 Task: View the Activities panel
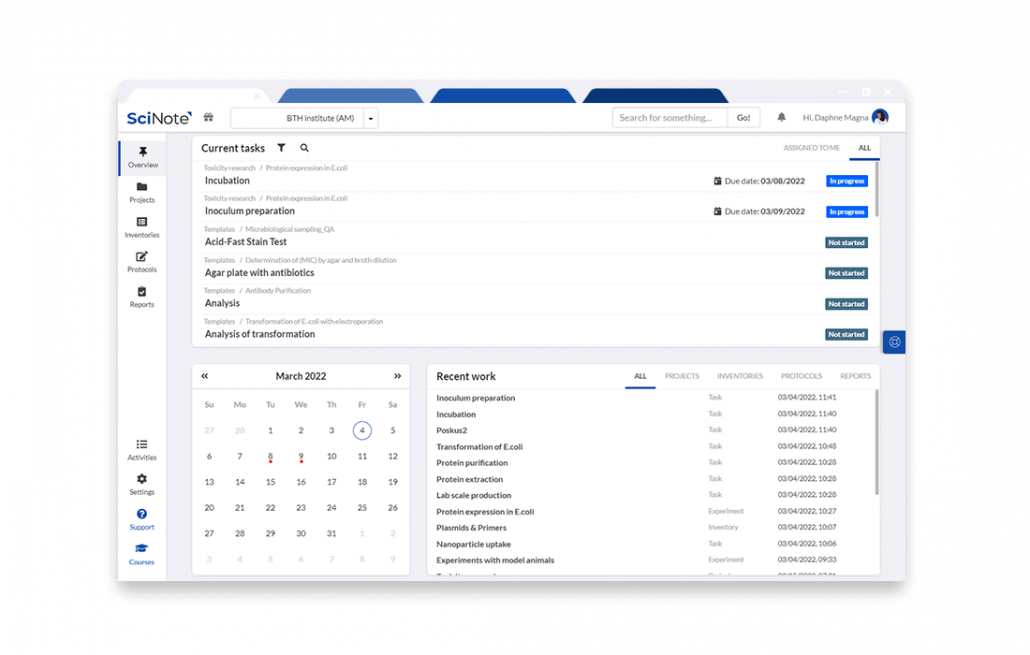coord(141,450)
